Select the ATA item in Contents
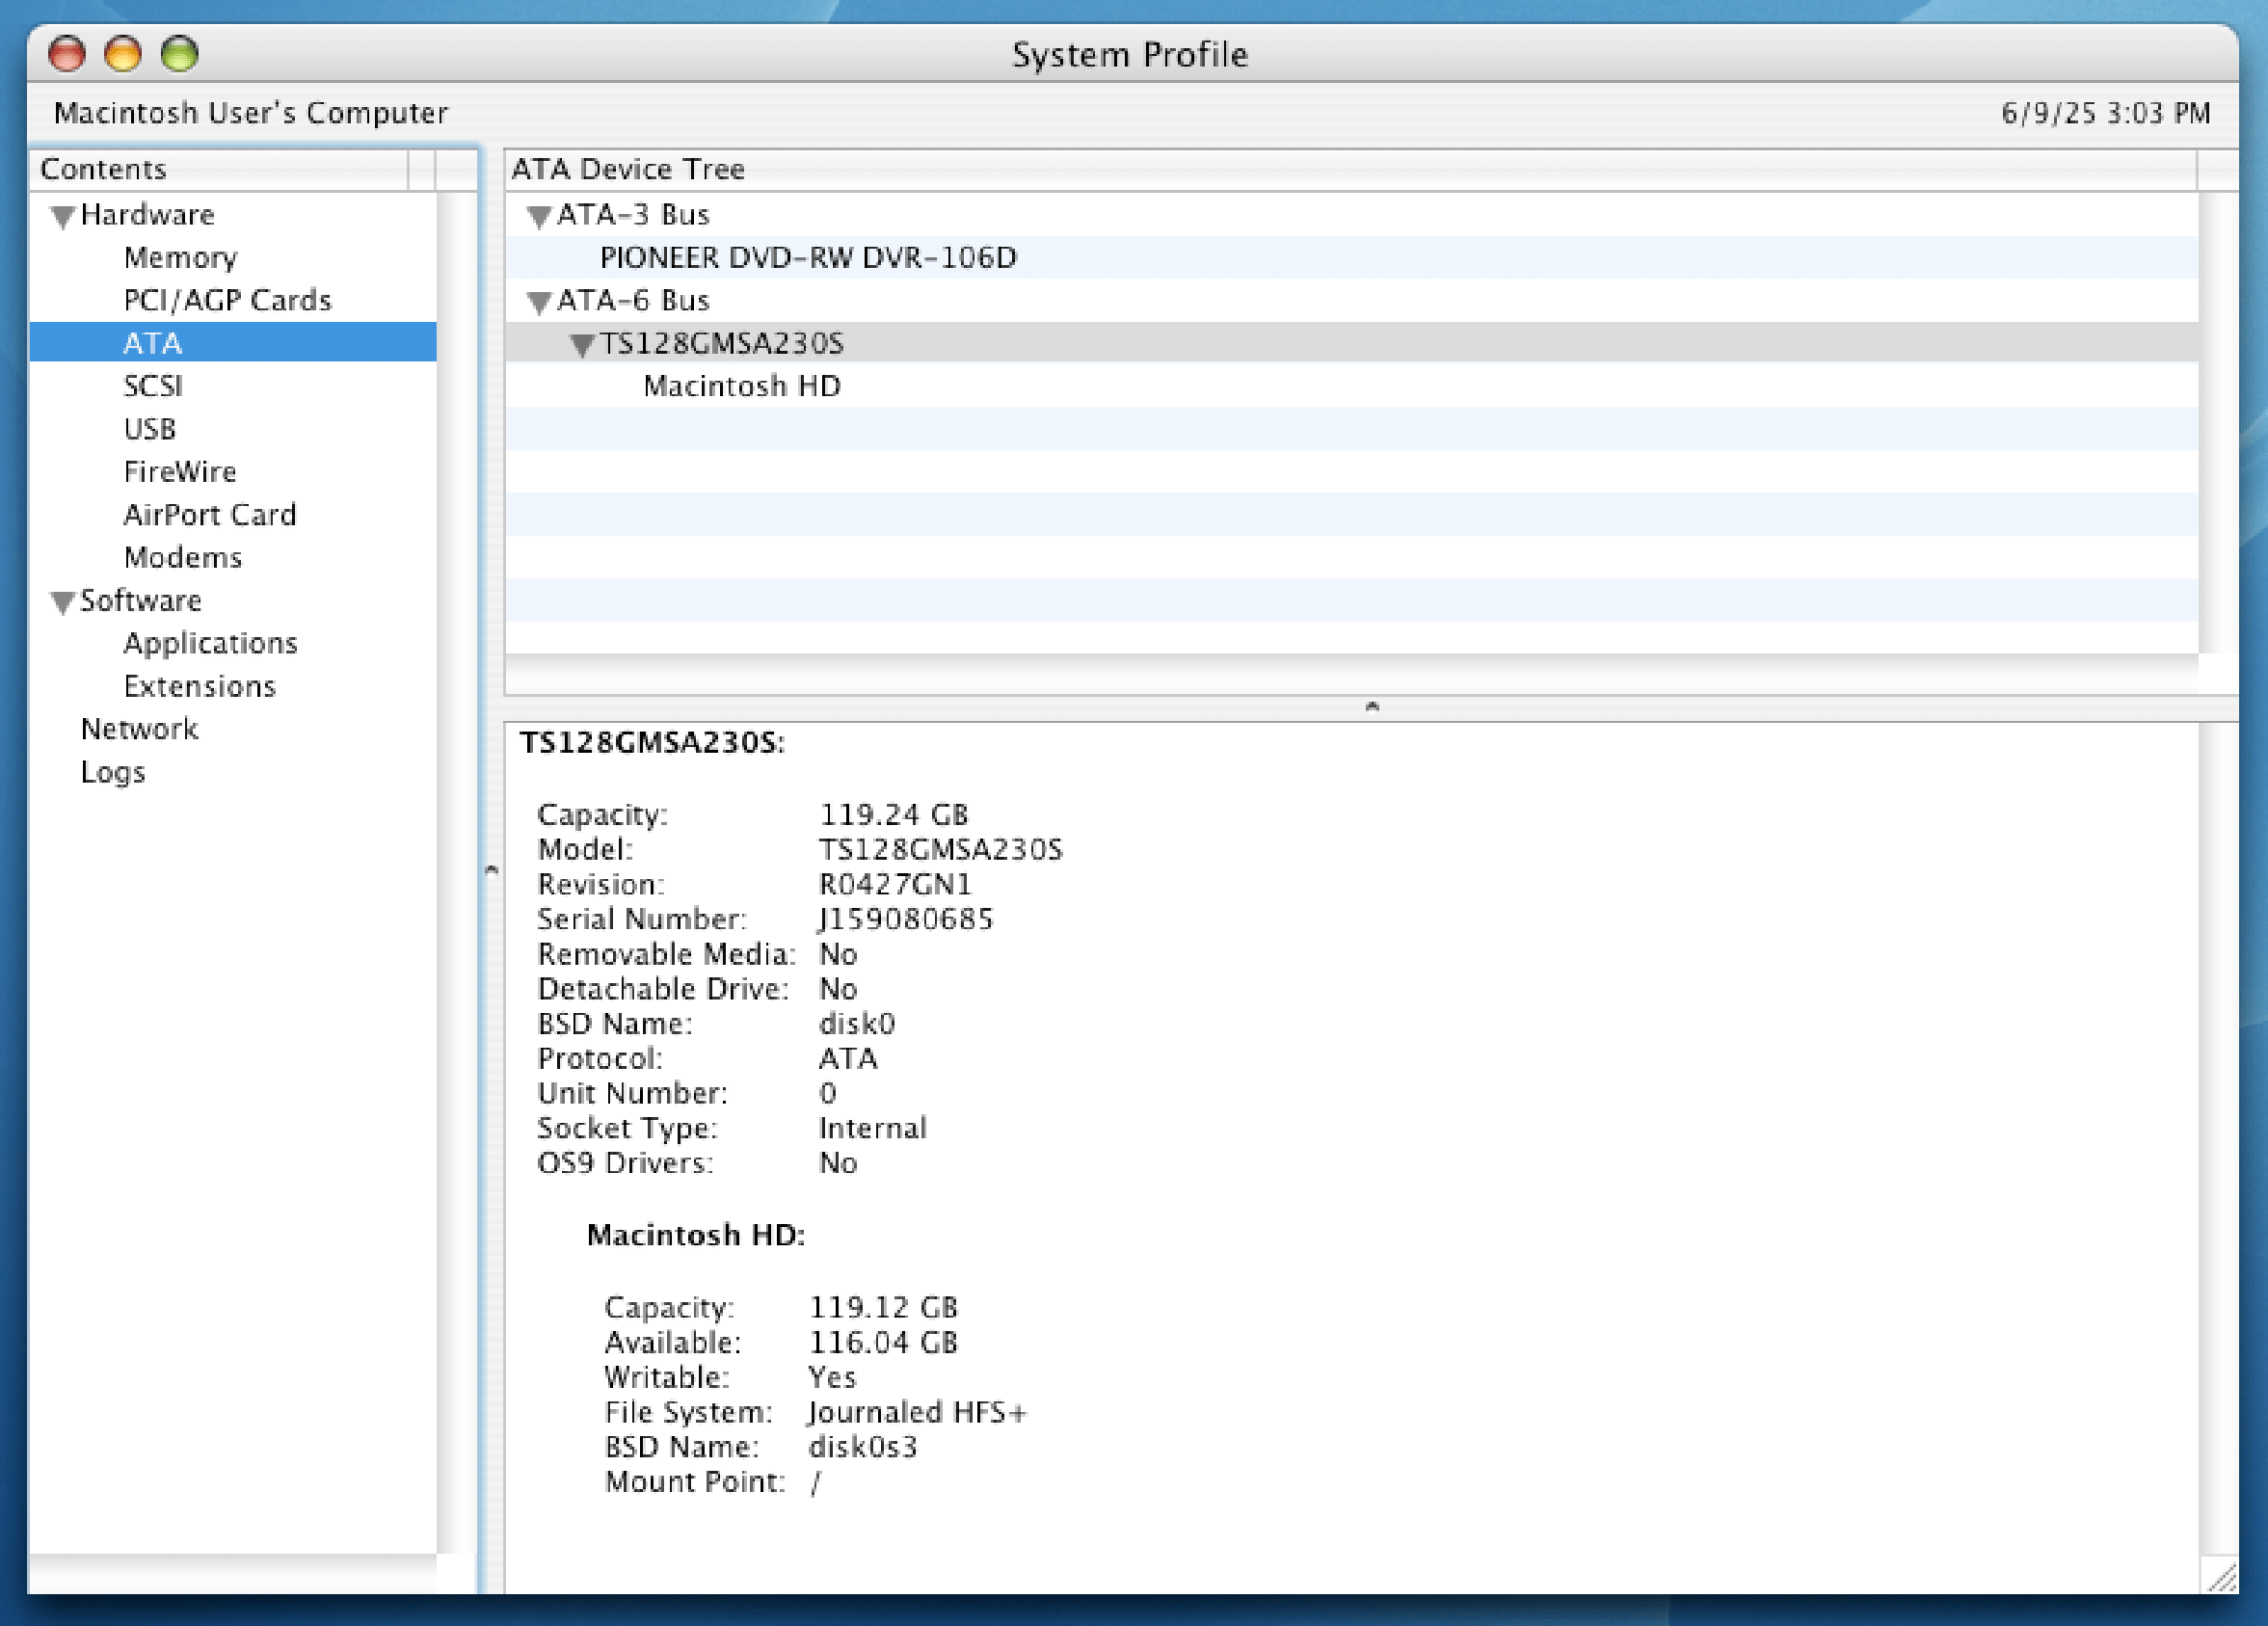This screenshot has height=1626, width=2268. (x=233, y=343)
